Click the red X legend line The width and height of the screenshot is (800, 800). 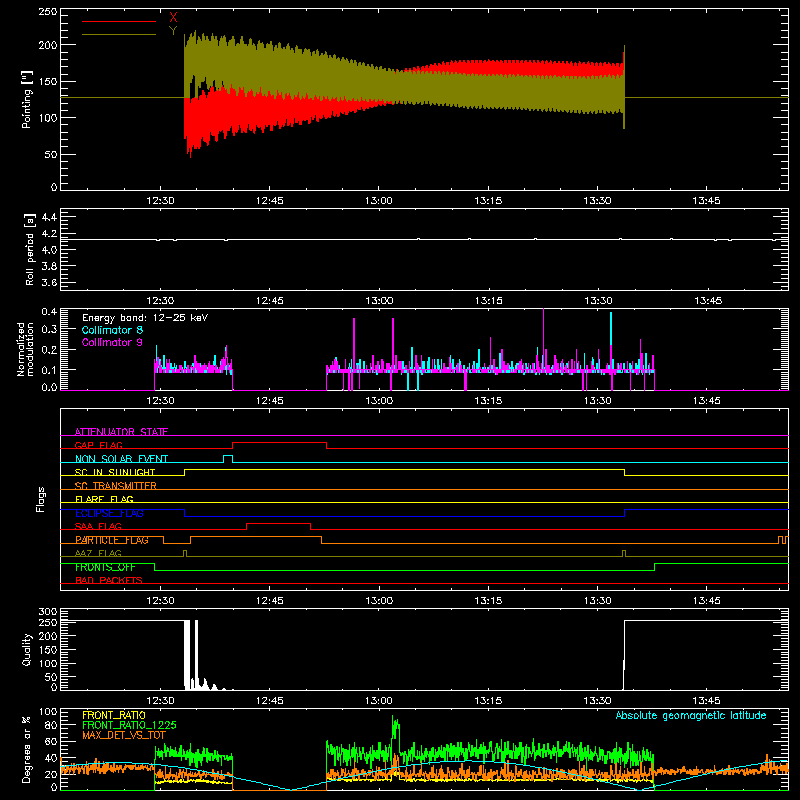[x=119, y=21]
